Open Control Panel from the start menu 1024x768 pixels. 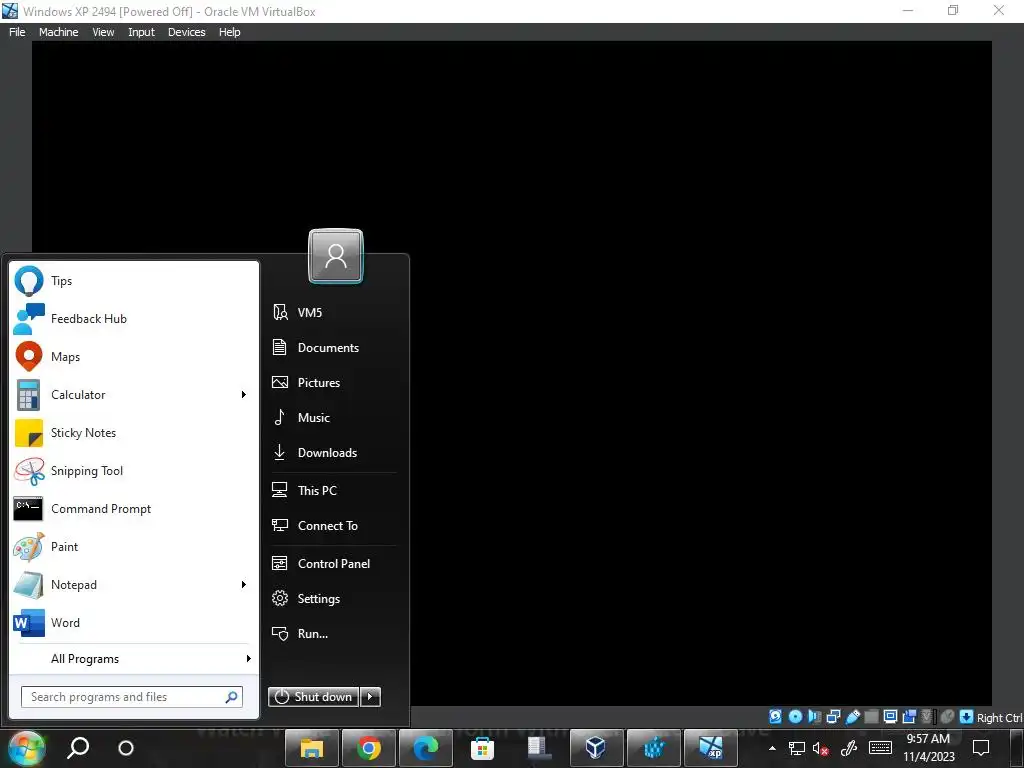click(334, 564)
